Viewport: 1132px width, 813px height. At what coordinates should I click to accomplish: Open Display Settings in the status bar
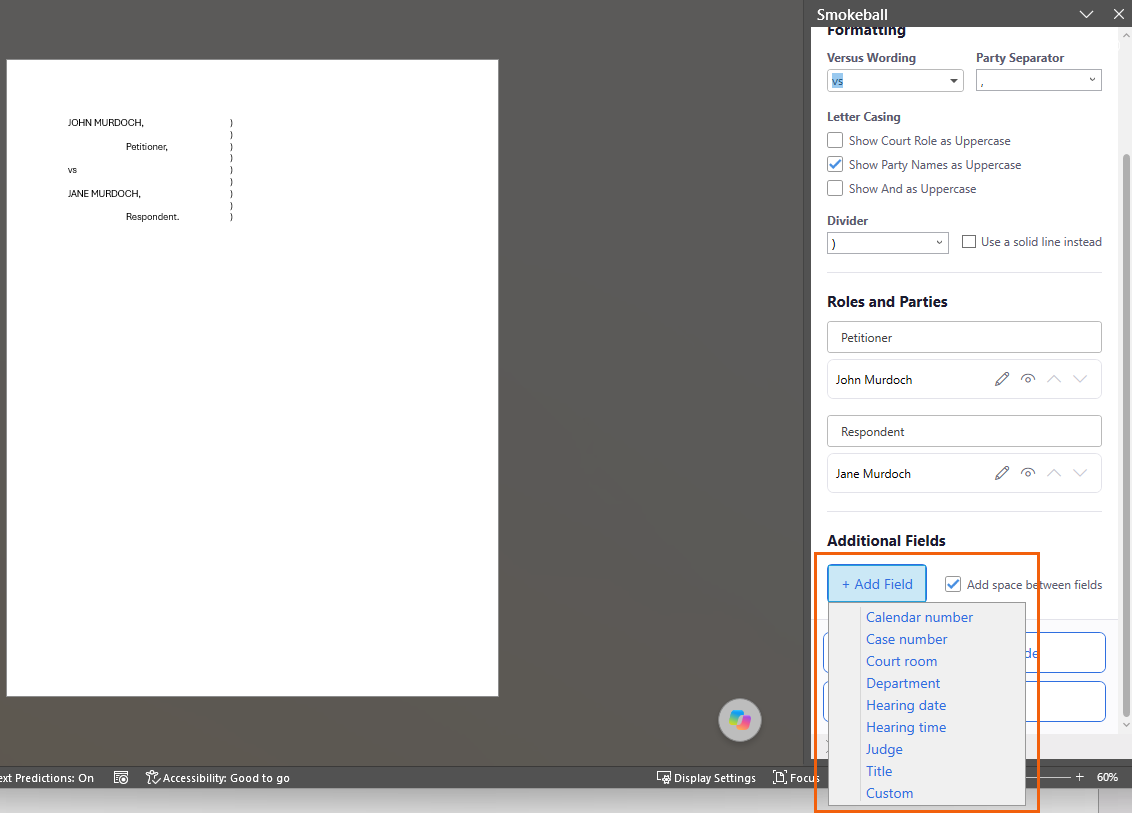(706, 778)
